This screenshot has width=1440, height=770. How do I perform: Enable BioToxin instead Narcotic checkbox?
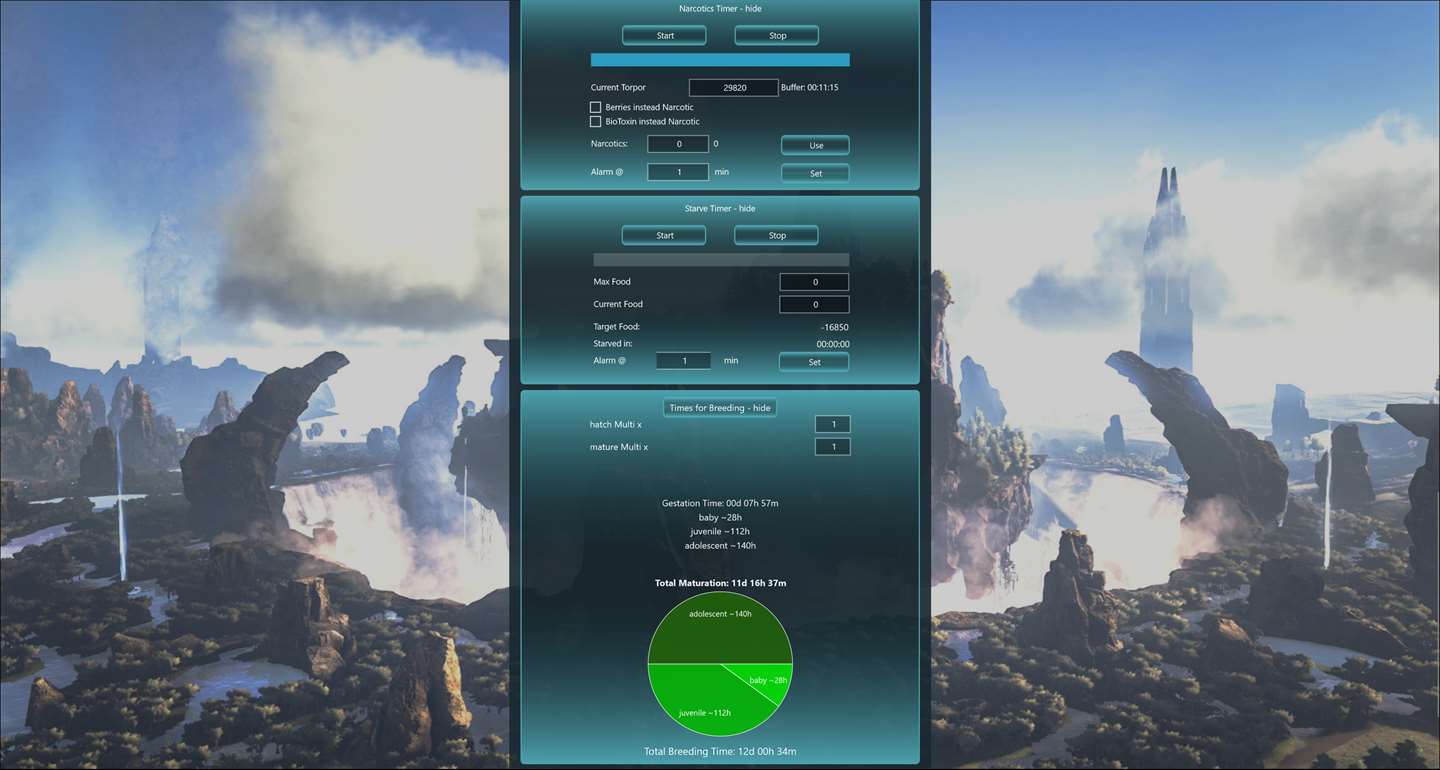[596, 122]
